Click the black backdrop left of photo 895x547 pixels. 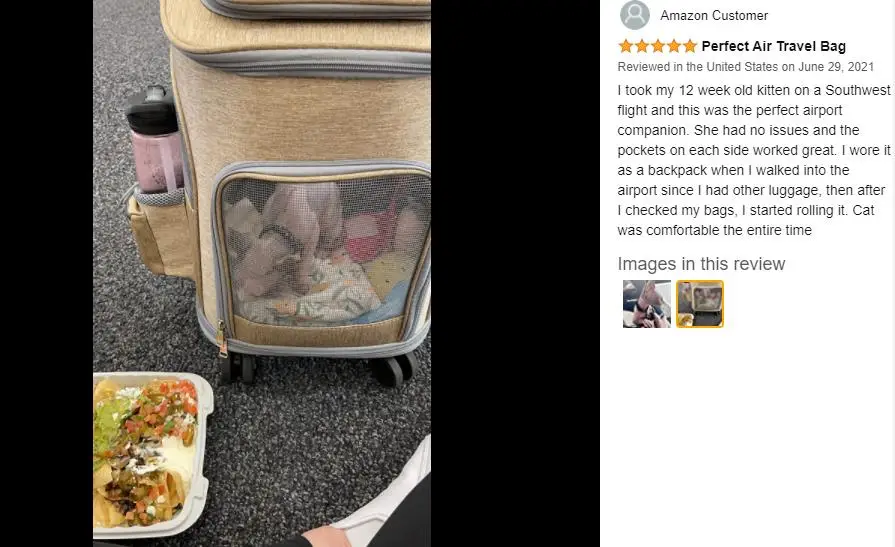click(x=46, y=274)
